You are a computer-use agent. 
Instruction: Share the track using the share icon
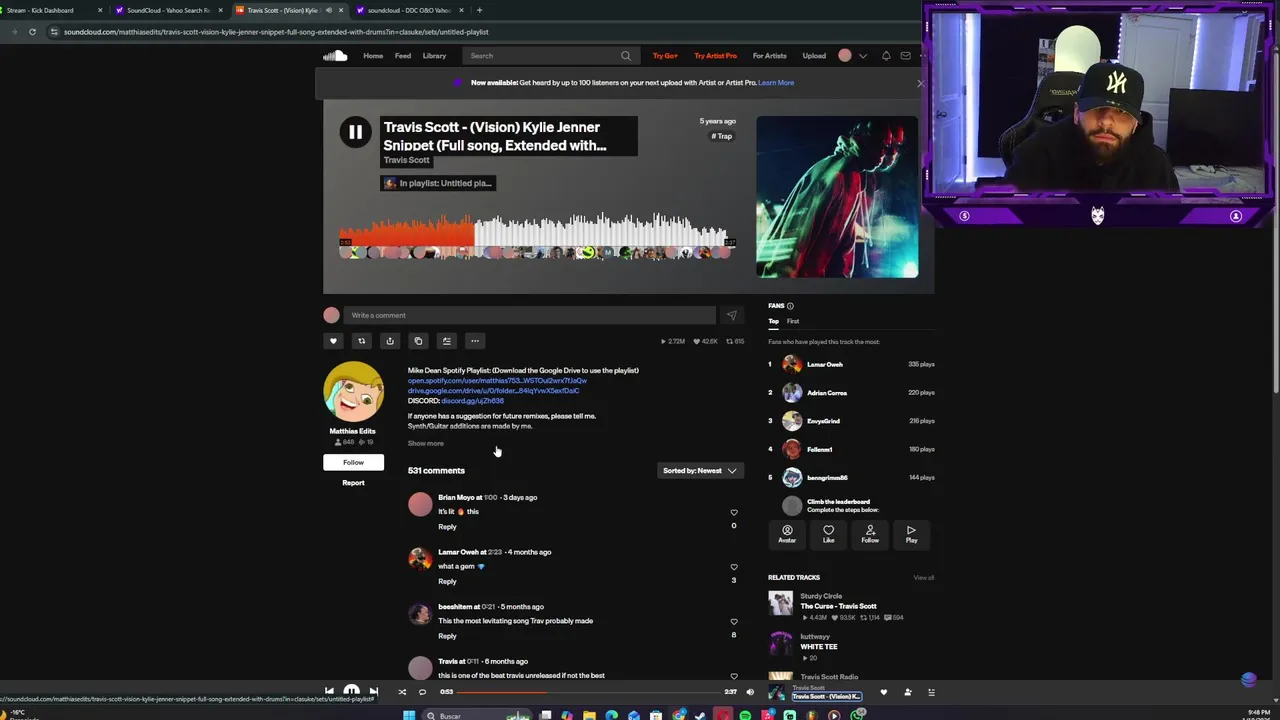pos(390,341)
